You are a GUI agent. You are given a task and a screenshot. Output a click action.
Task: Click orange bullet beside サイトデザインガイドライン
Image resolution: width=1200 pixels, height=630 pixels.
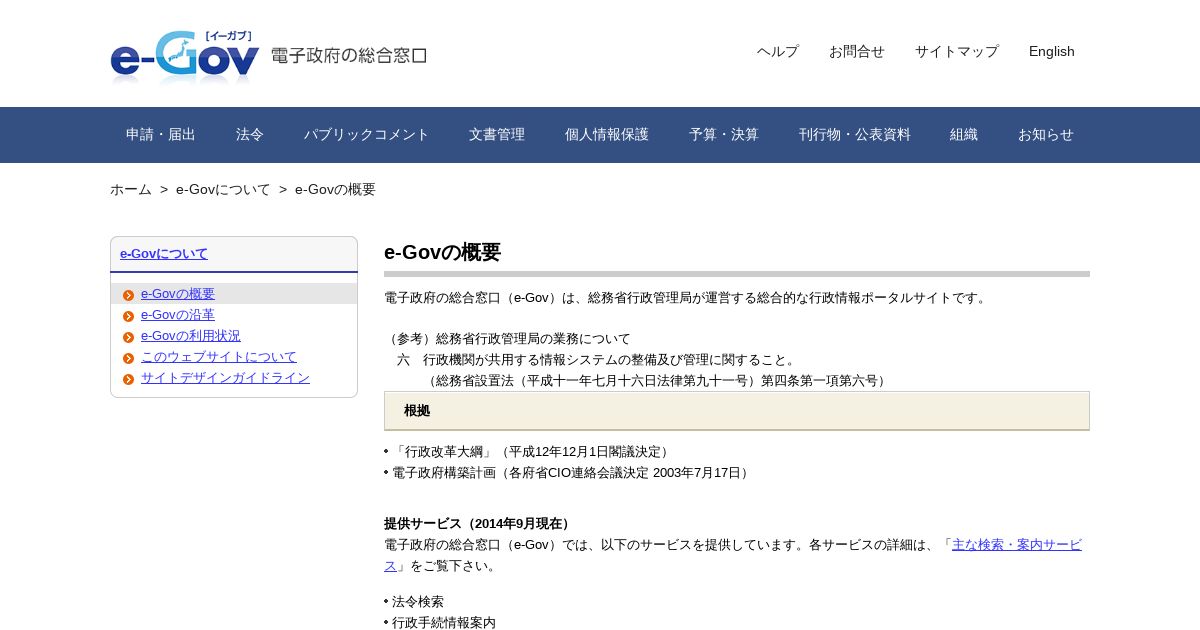[x=128, y=379]
